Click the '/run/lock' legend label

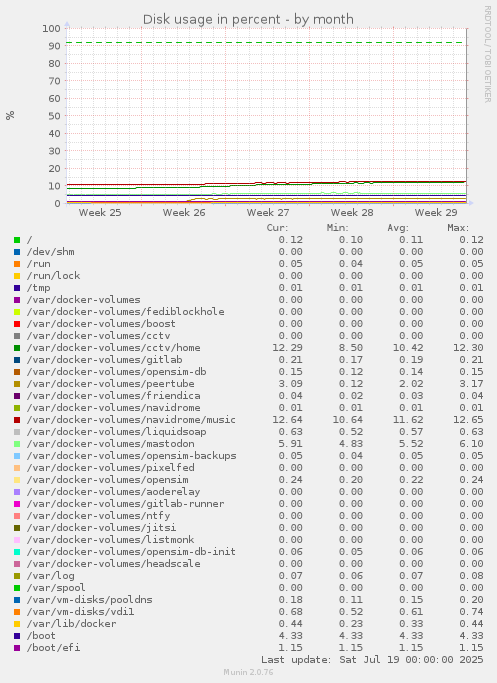pyautogui.click(x=54, y=276)
